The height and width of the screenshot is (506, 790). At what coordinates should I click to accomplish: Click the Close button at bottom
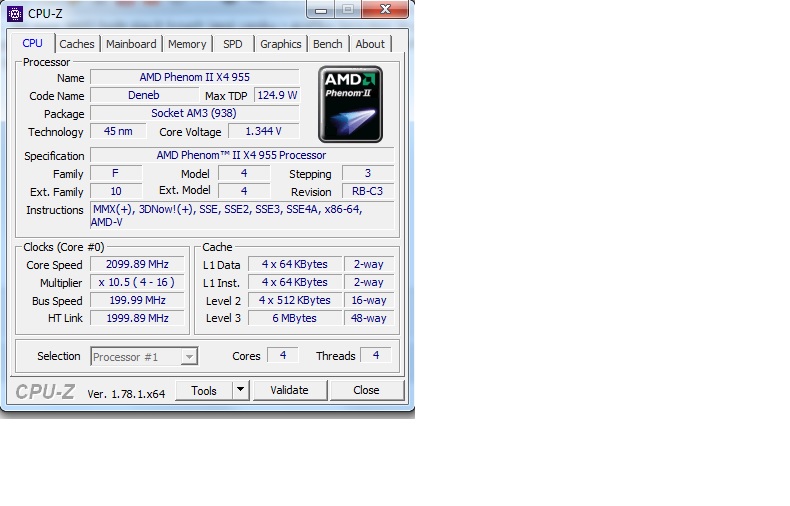click(366, 390)
